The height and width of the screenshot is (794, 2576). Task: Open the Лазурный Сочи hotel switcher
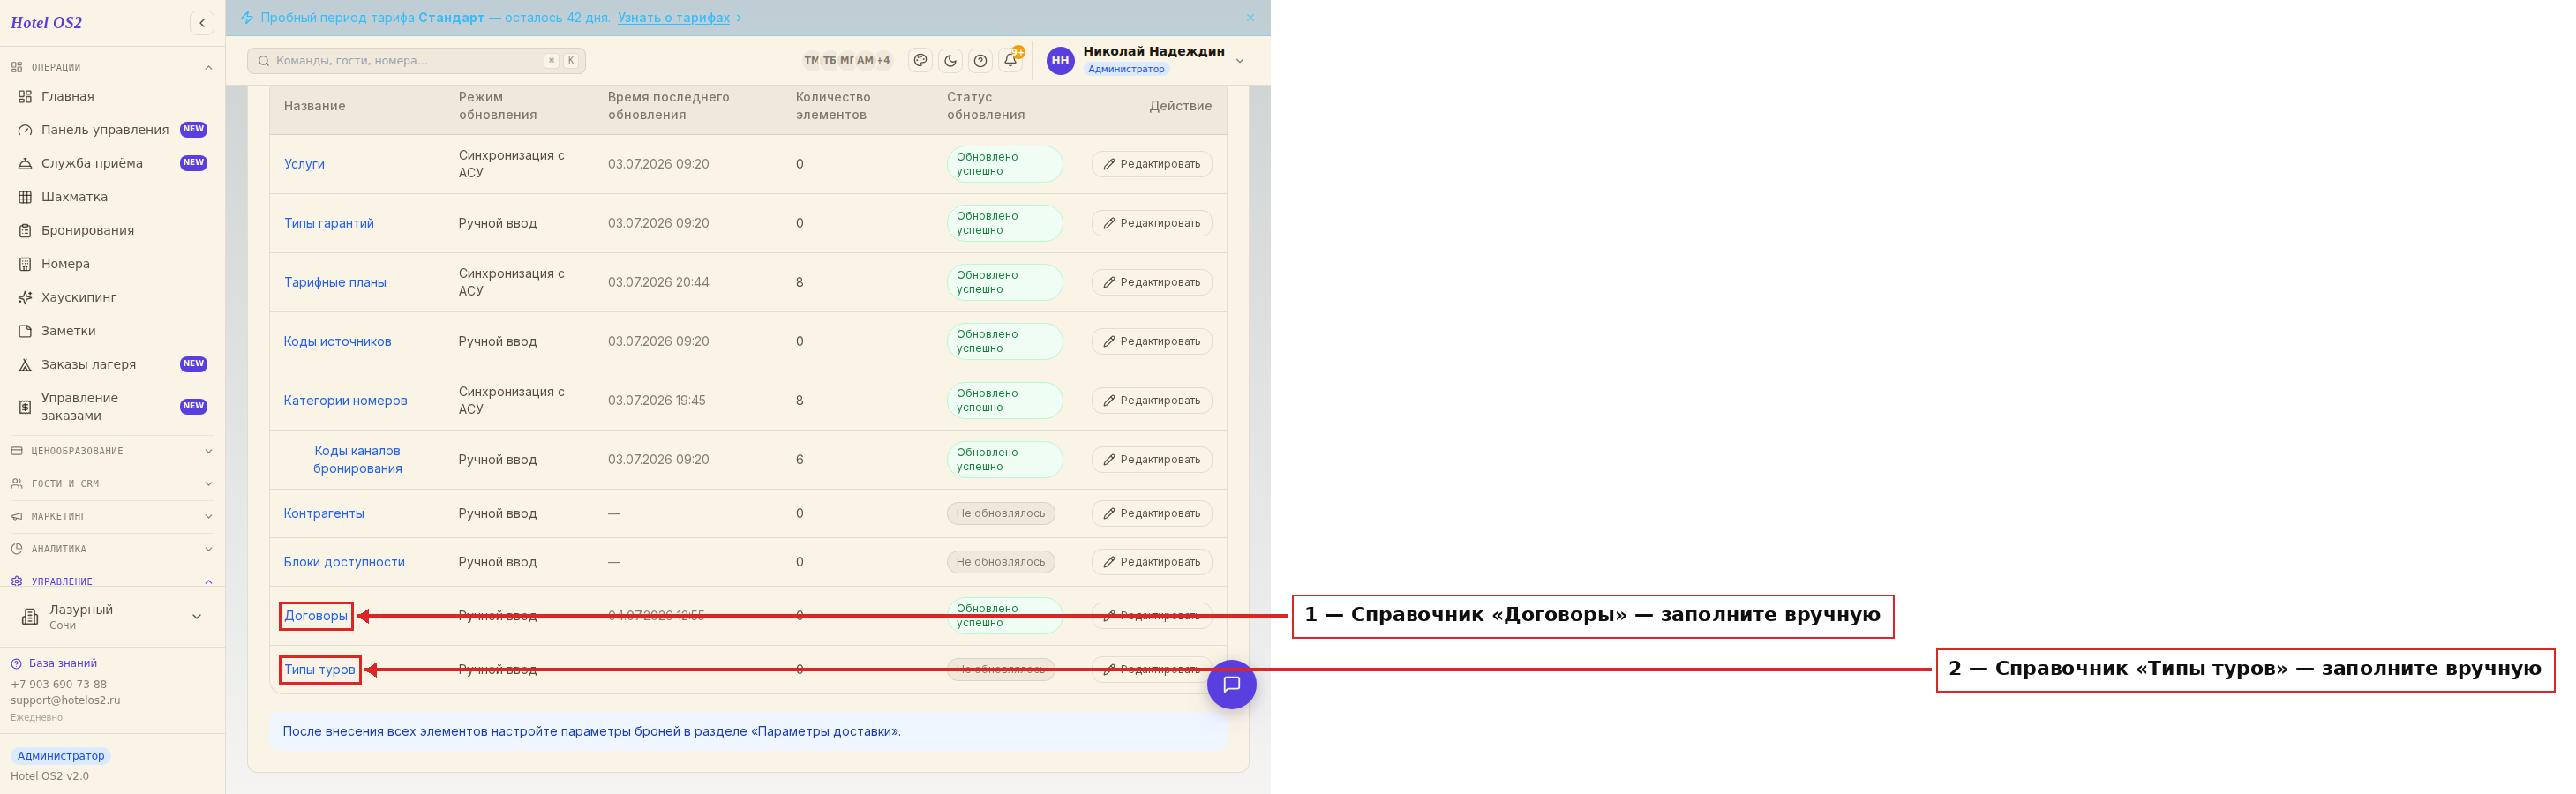(x=112, y=617)
